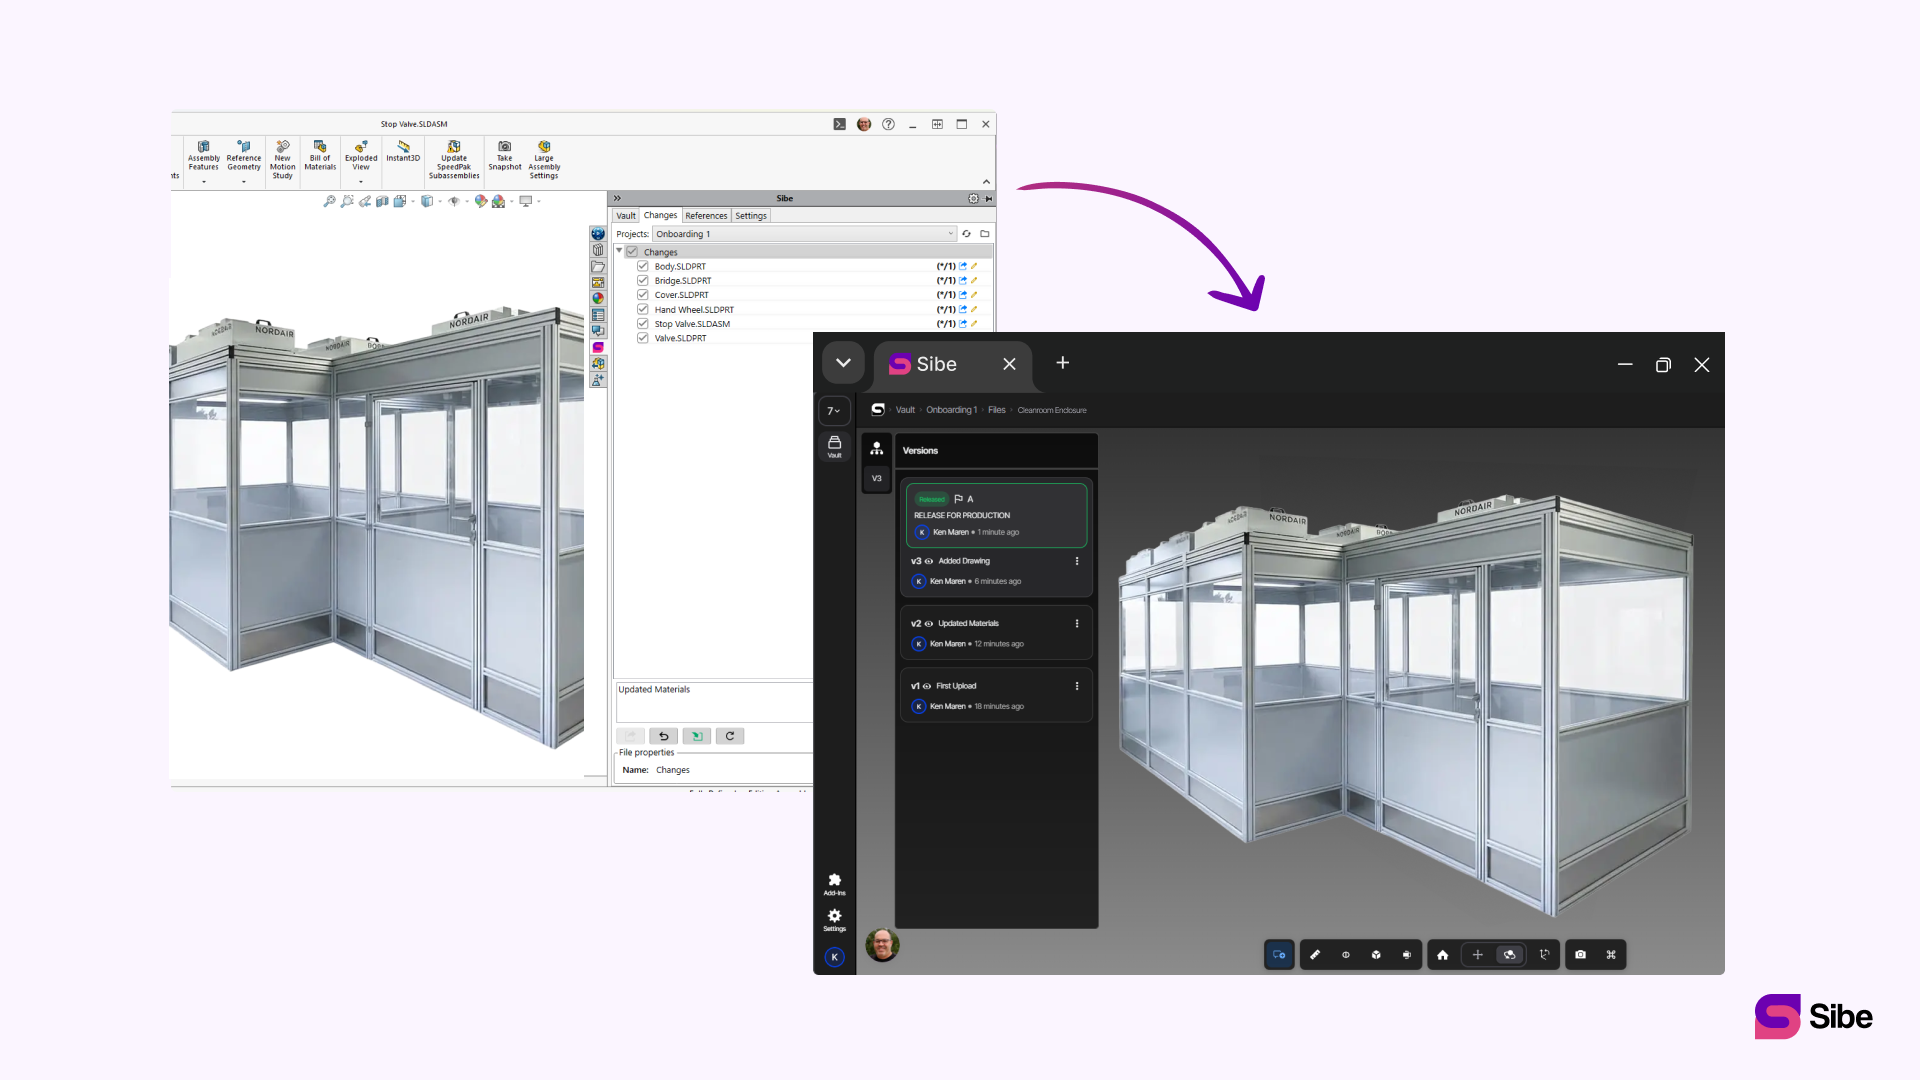This screenshot has height=1080, width=1920.
Task: Select the pan crosshair mode in the viewer
Action: click(1478, 955)
